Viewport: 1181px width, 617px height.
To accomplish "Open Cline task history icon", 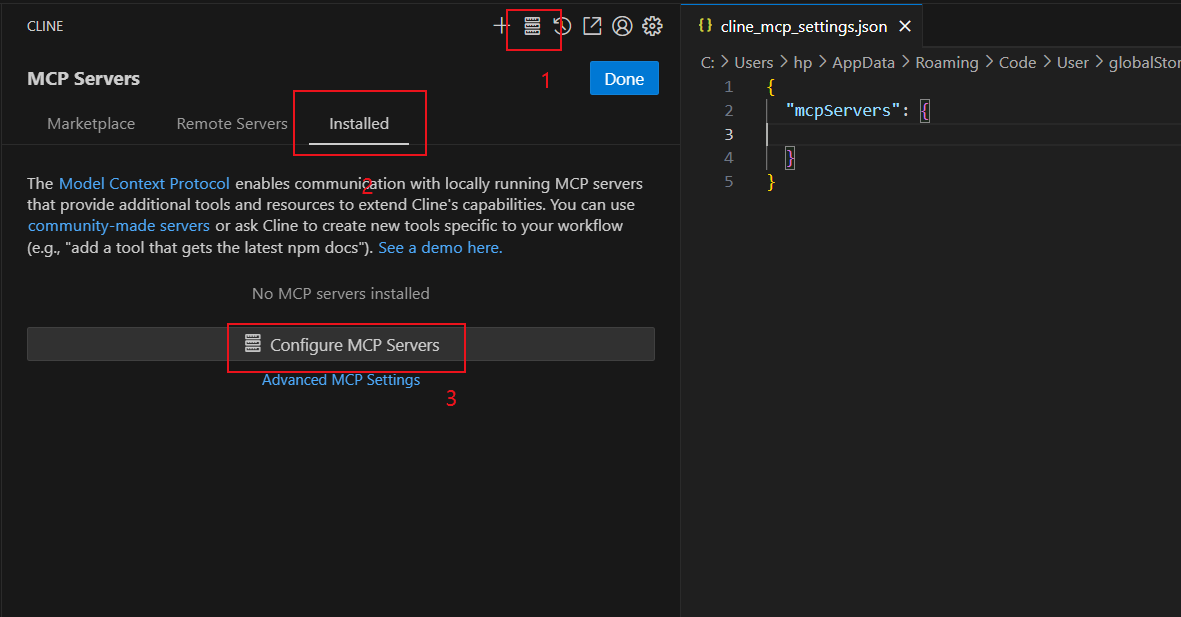I will pos(562,26).
